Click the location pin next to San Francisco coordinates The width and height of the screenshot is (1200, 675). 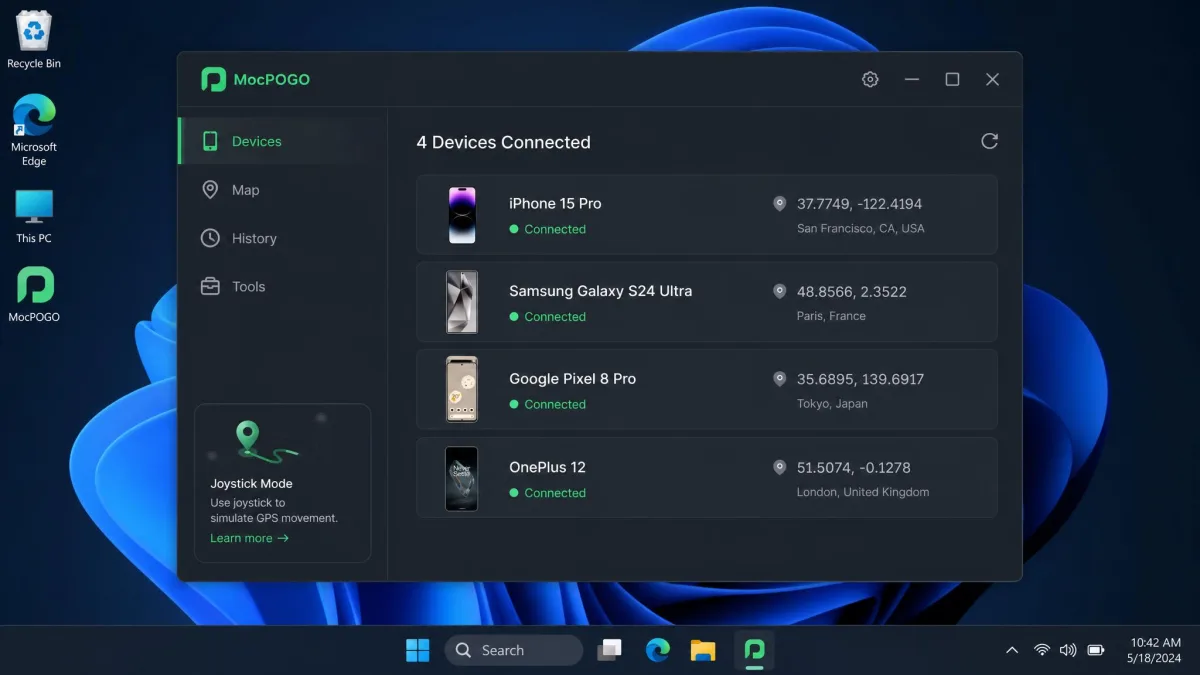tap(779, 203)
